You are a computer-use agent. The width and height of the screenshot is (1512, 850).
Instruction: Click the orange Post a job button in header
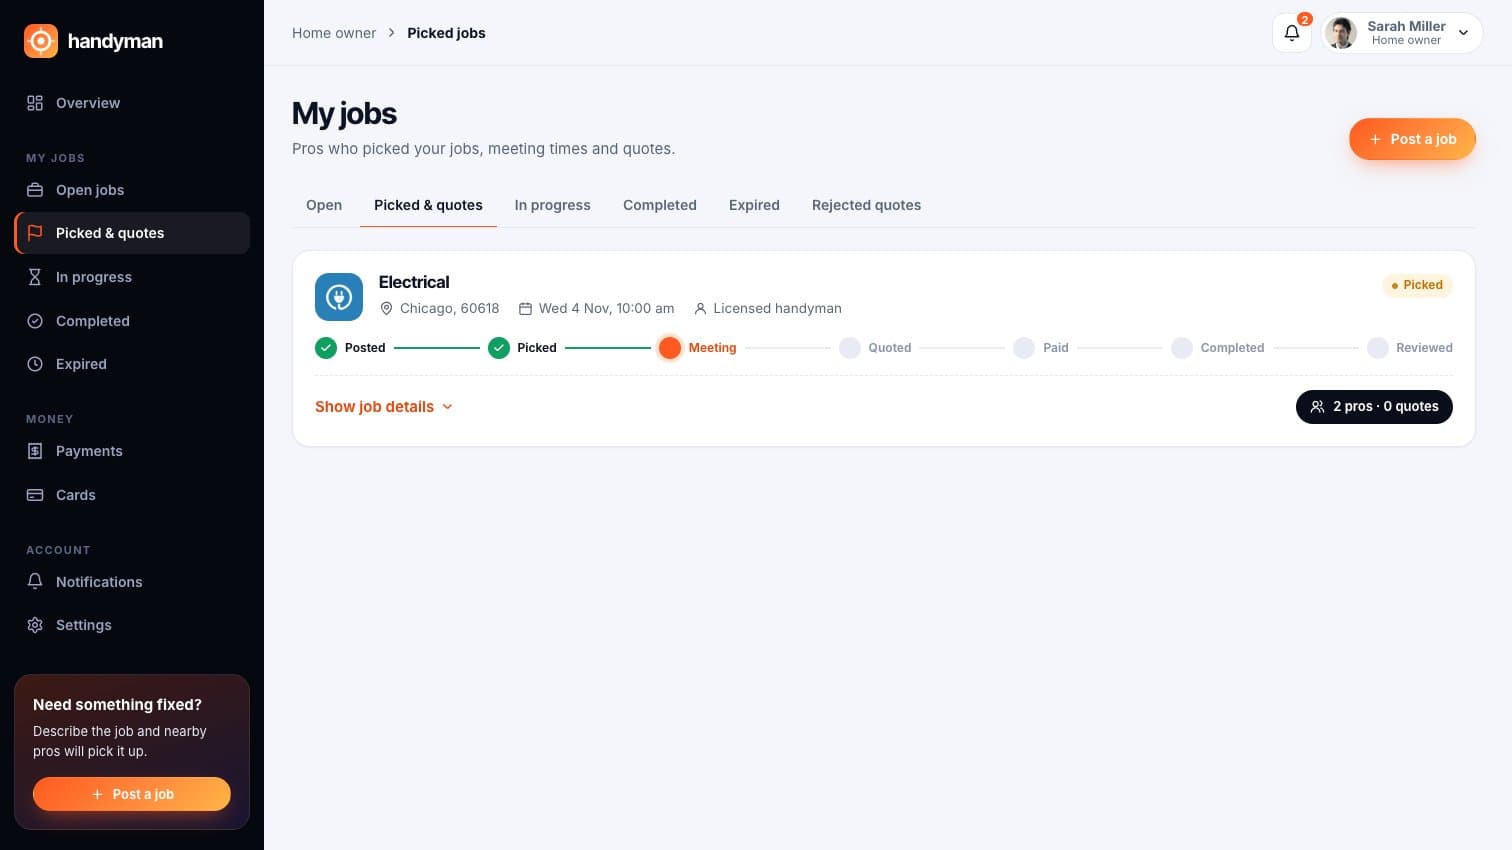pyautogui.click(x=1412, y=139)
